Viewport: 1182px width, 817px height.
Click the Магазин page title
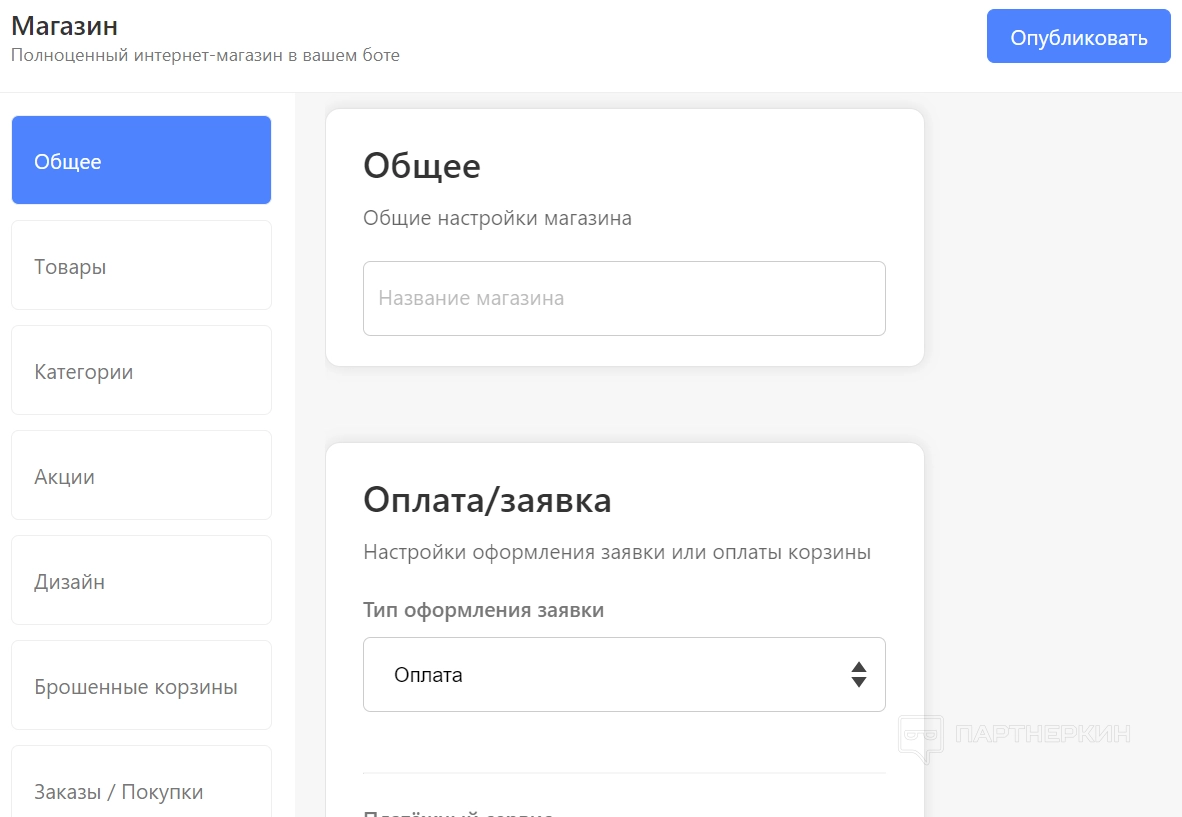[64, 24]
